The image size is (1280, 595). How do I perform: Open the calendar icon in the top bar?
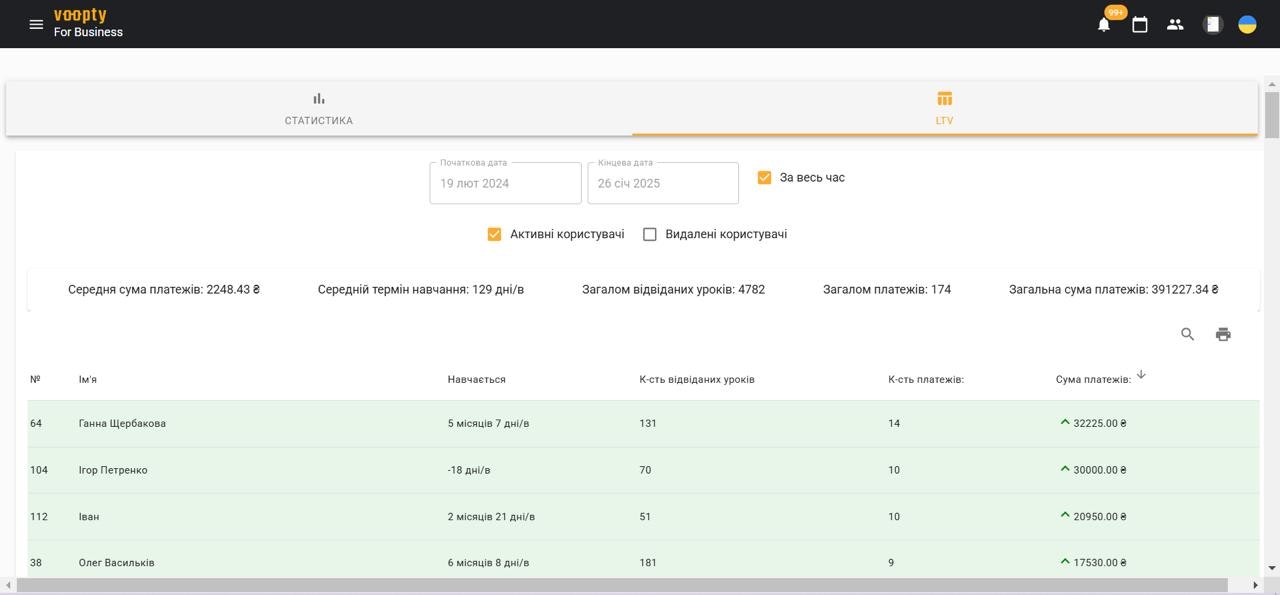(x=1139, y=23)
